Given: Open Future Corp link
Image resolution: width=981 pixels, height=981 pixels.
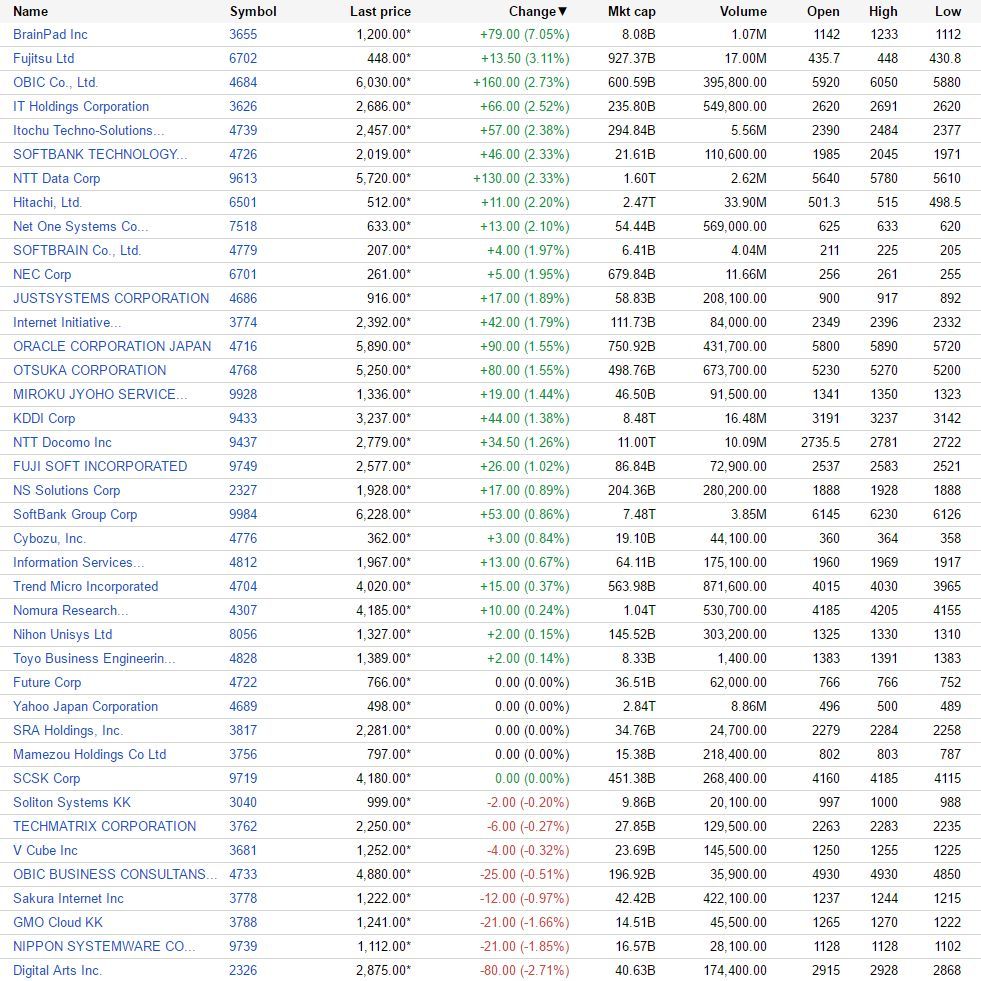Looking at the screenshot, I should pos(47,682).
